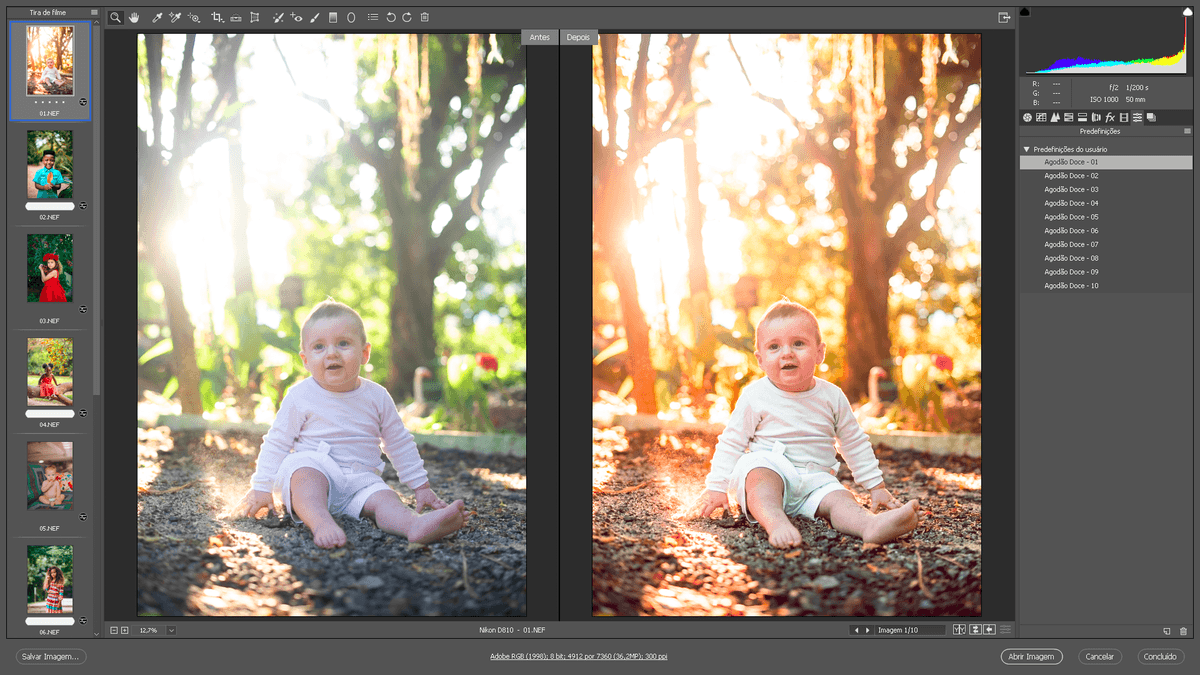Create a new preset icon
The height and width of the screenshot is (675, 1200).
[1167, 631]
